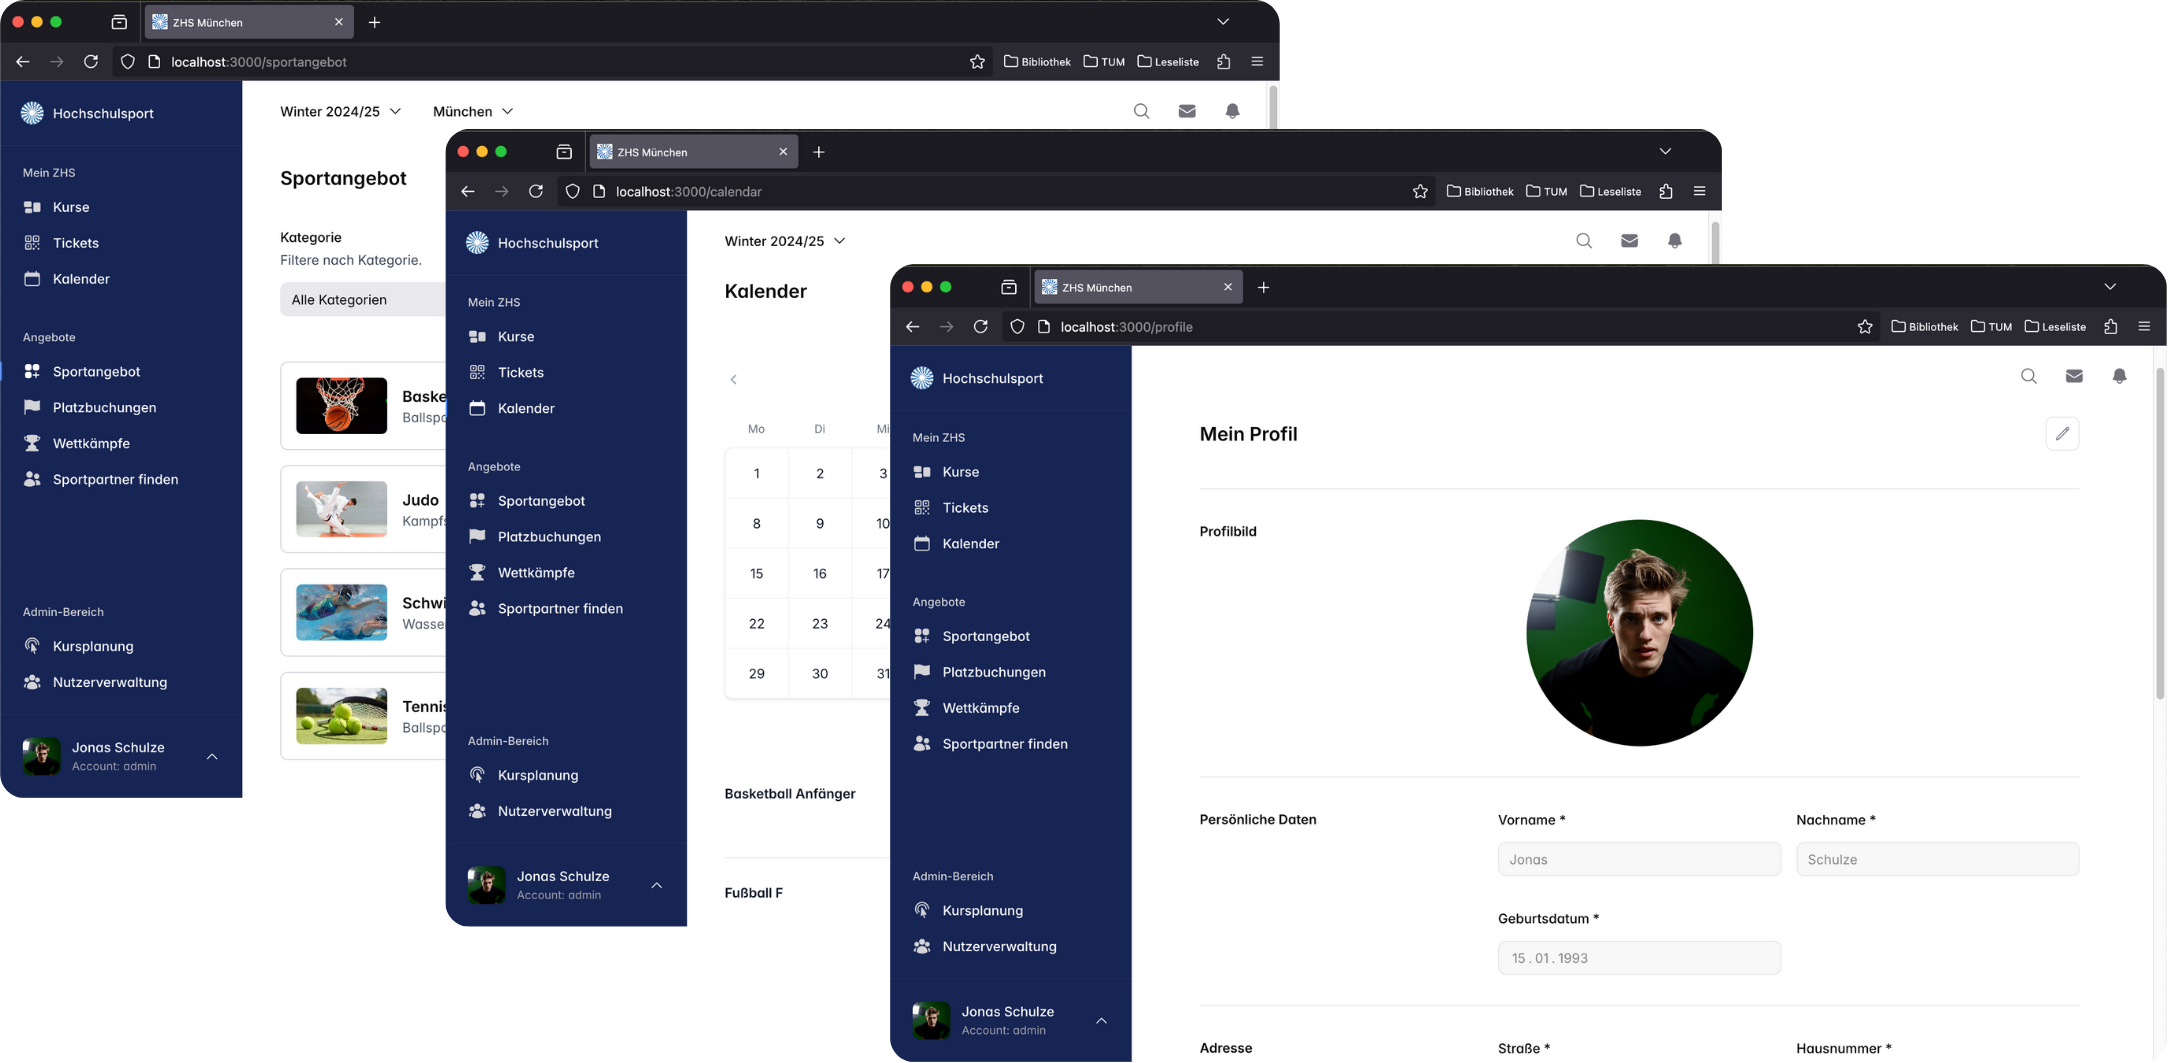Open the Bibliothek bookmark folder in profile window
Image resolution: width=2168 pixels, height=1063 pixels.
click(x=1924, y=327)
